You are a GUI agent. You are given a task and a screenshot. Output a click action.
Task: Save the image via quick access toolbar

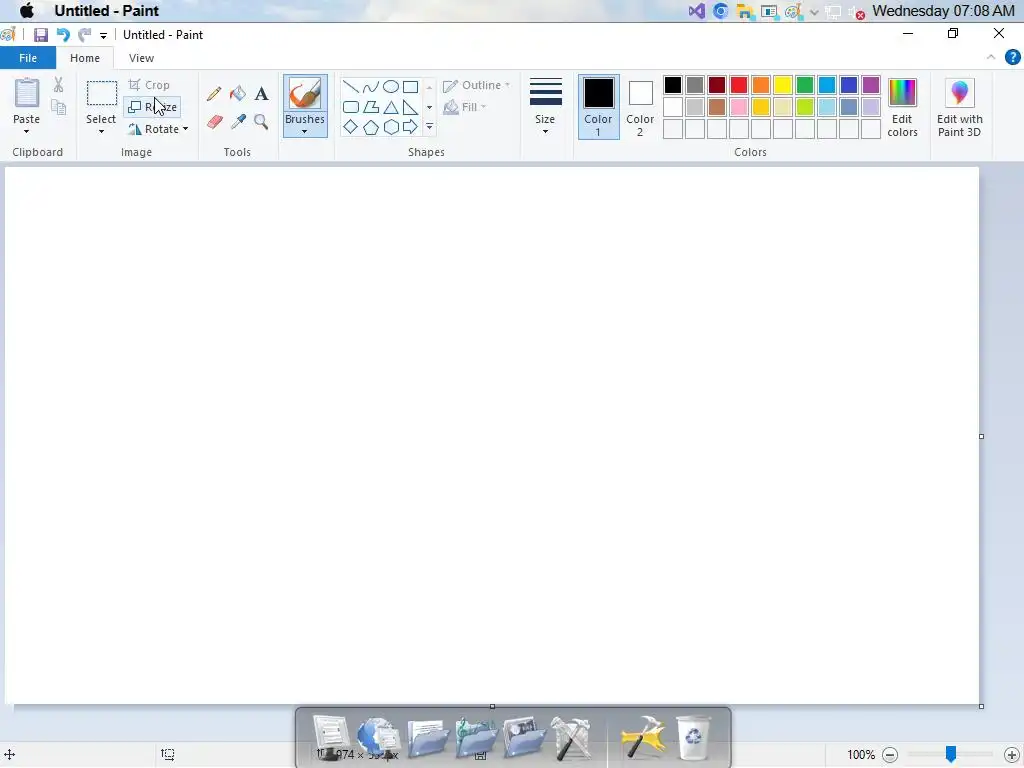[x=41, y=35]
